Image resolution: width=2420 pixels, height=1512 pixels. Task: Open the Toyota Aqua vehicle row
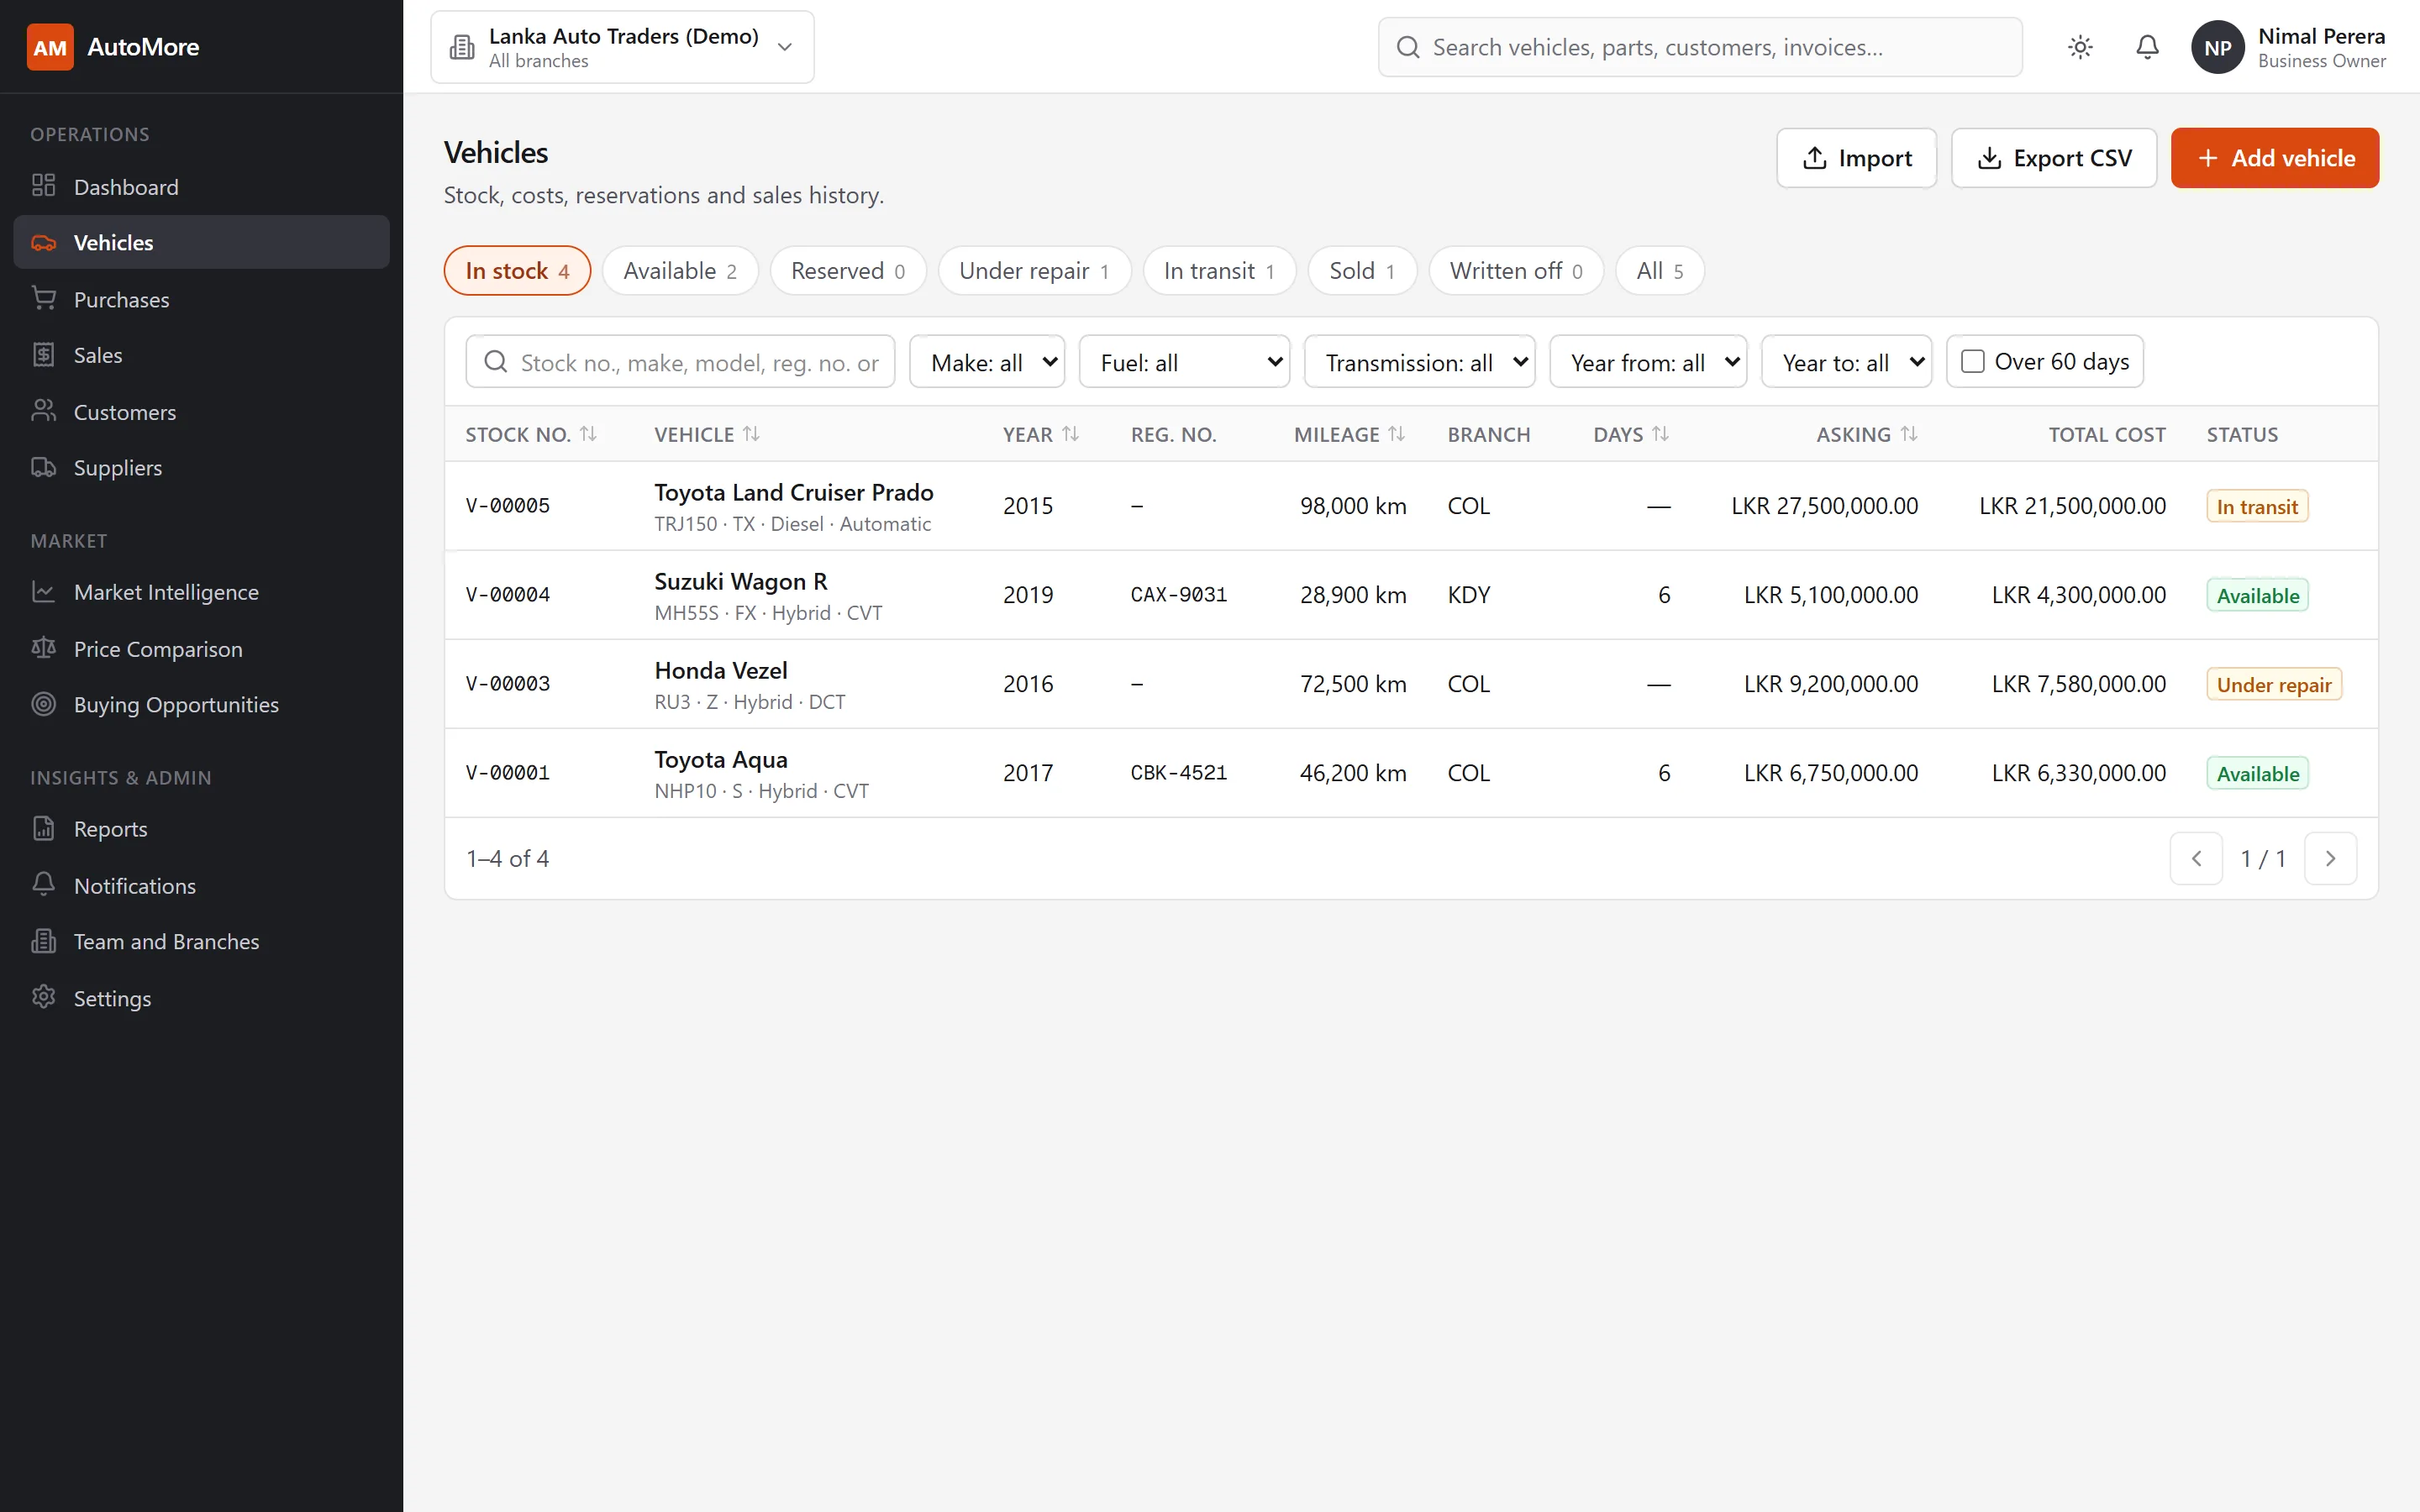pos(1411,773)
